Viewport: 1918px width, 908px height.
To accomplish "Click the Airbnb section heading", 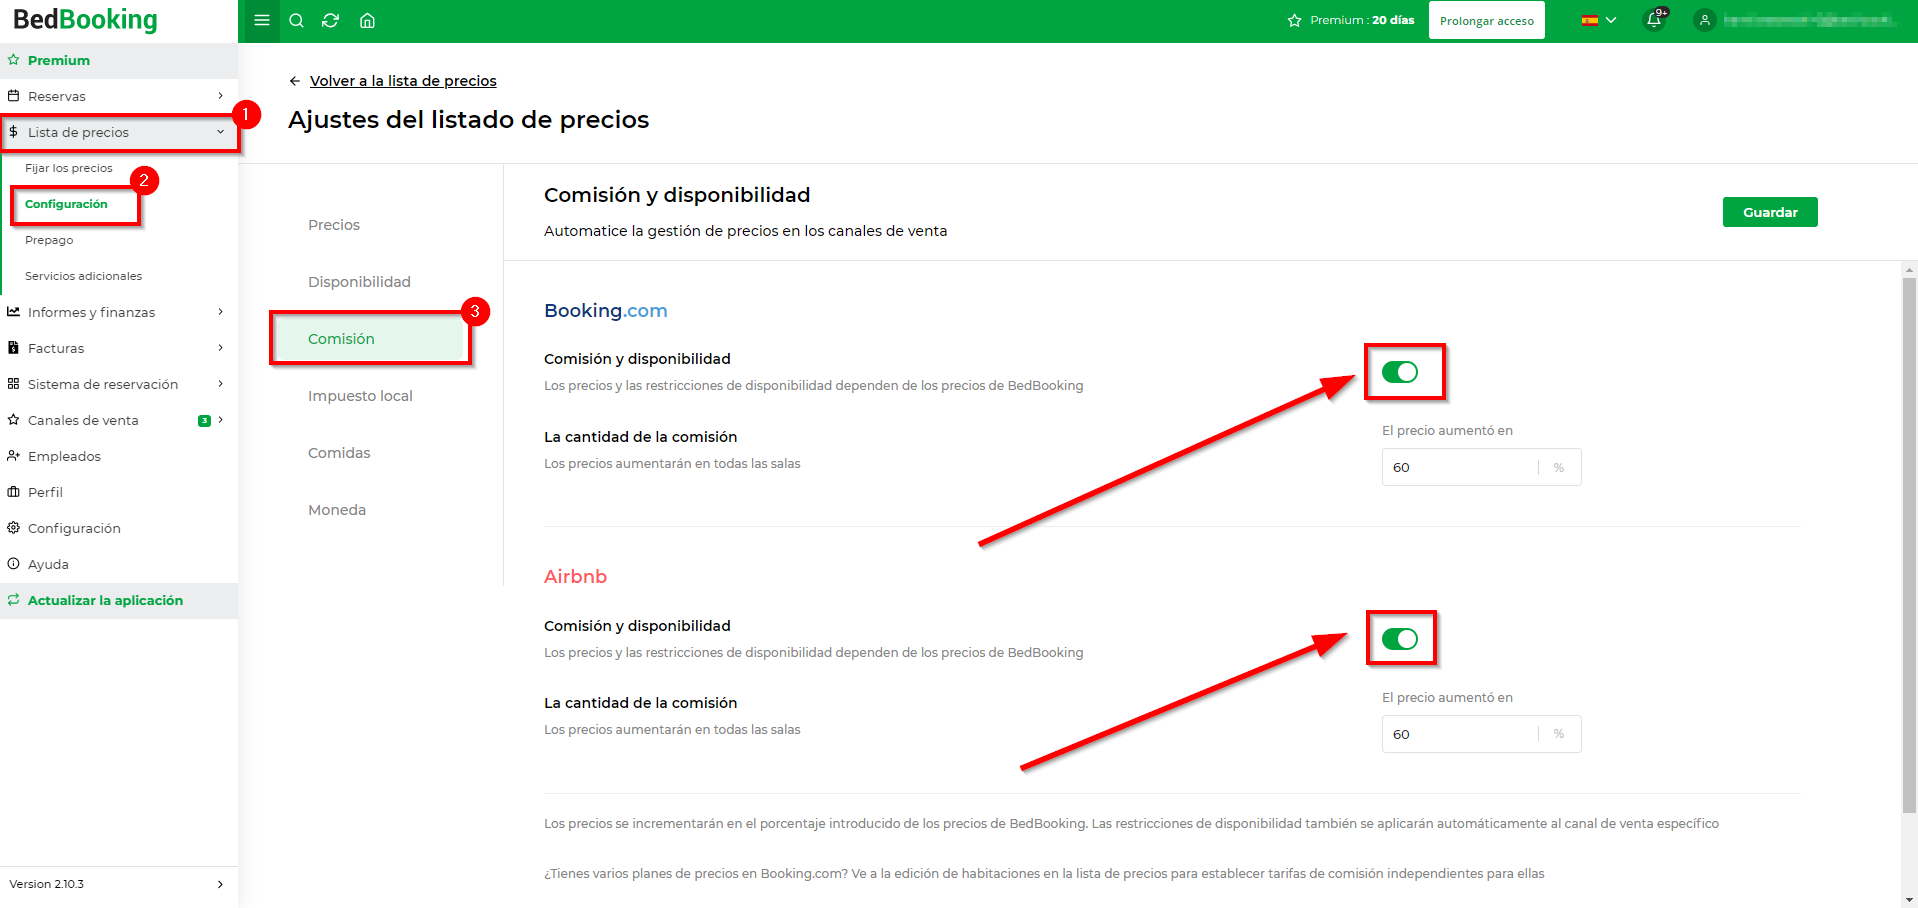I will pos(575,577).
